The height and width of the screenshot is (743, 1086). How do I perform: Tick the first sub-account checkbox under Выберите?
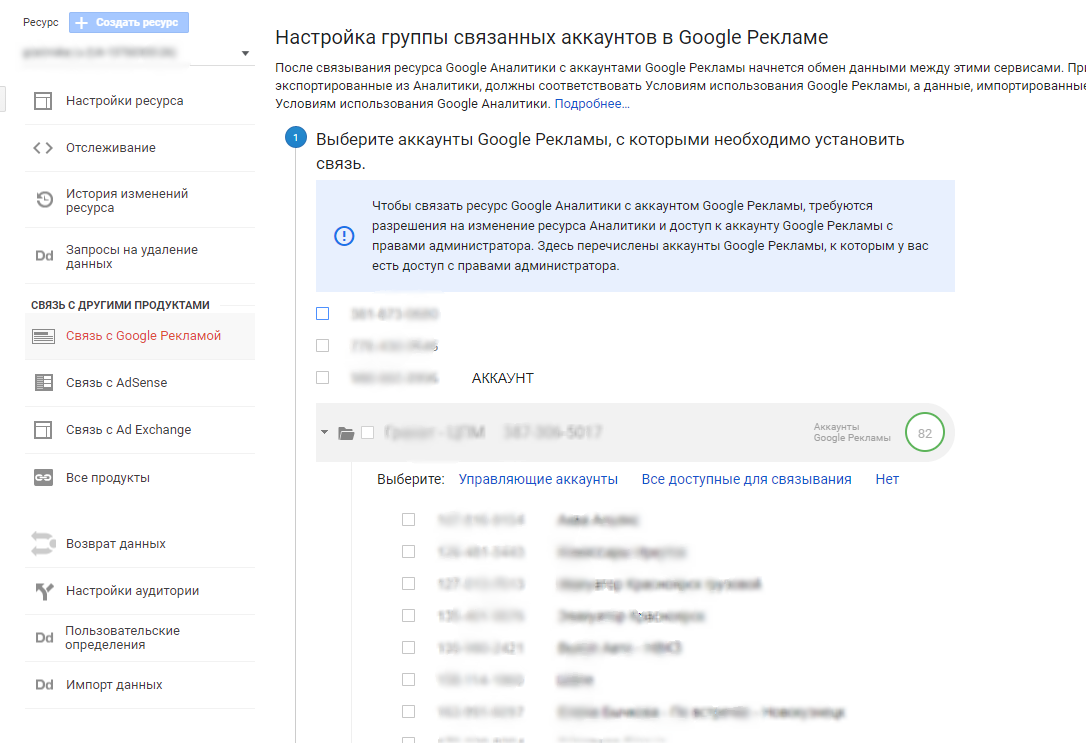tap(409, 519)
